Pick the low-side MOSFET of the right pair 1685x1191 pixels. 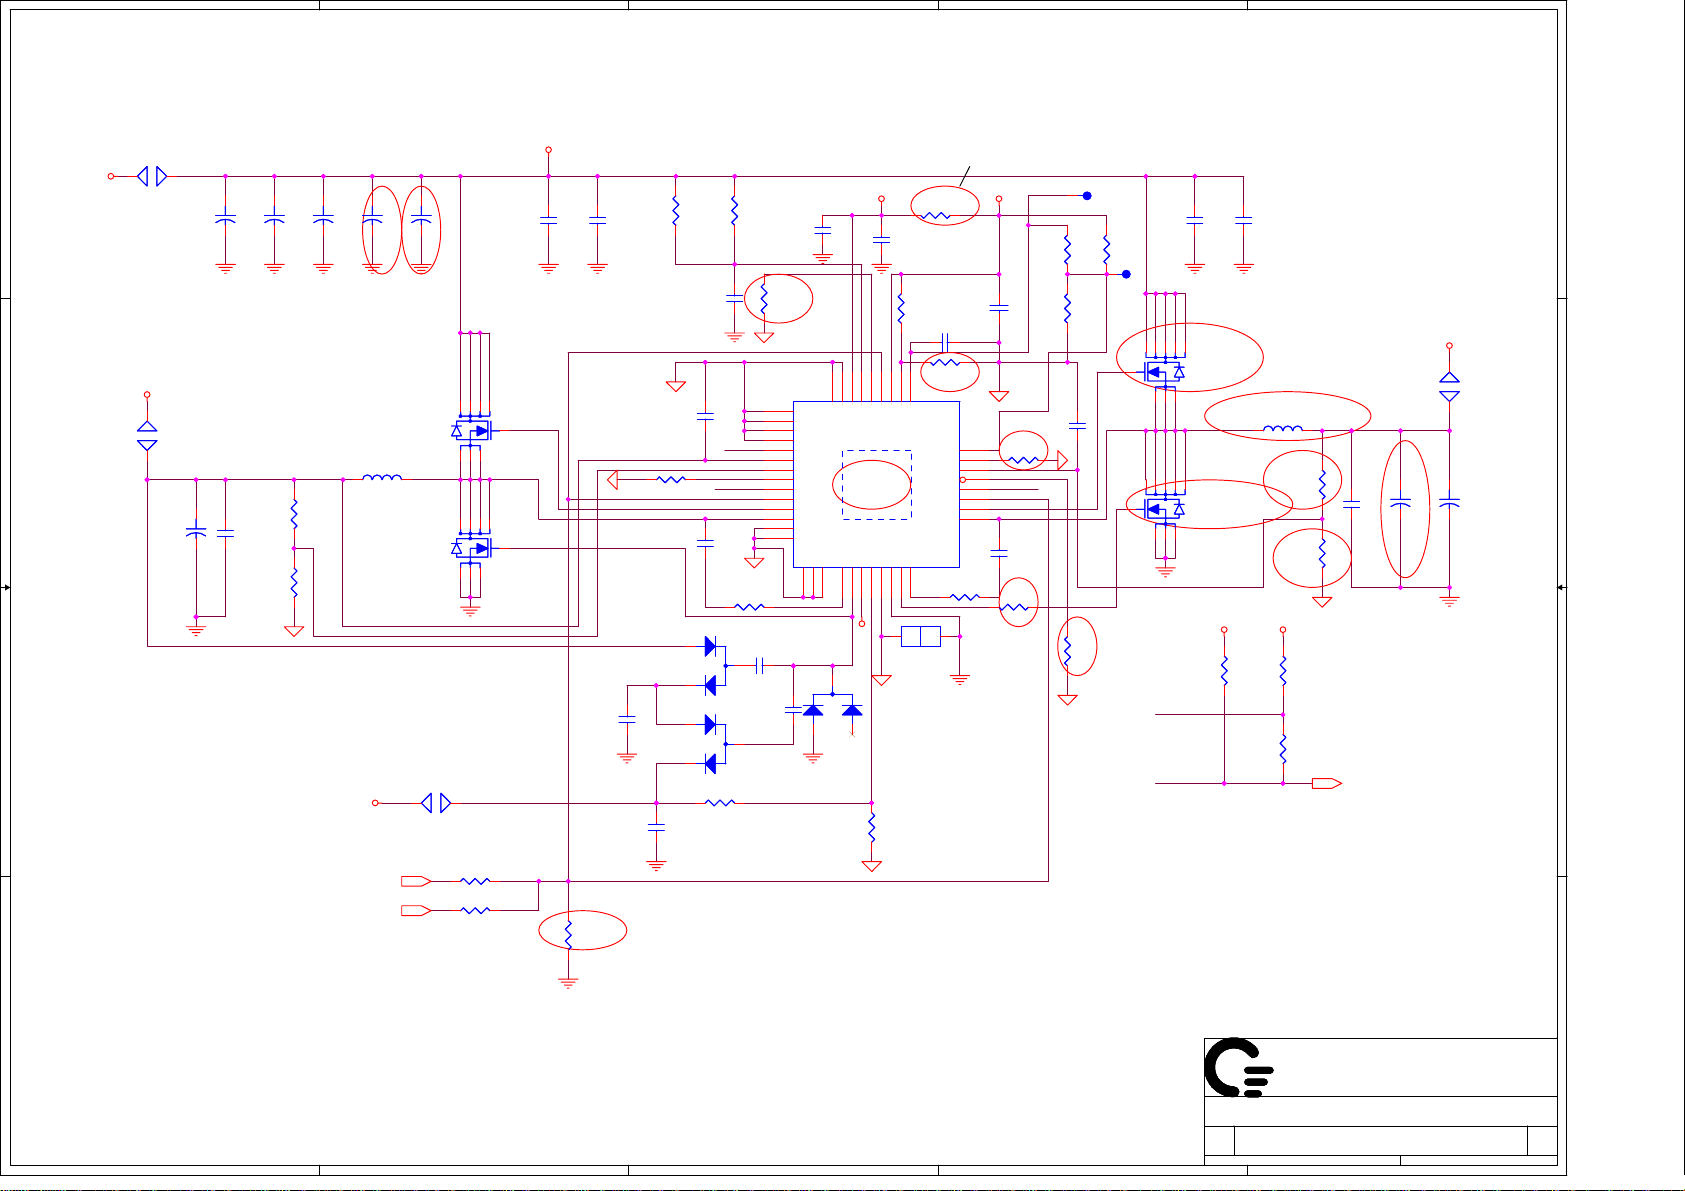[x=1164, y=509]
